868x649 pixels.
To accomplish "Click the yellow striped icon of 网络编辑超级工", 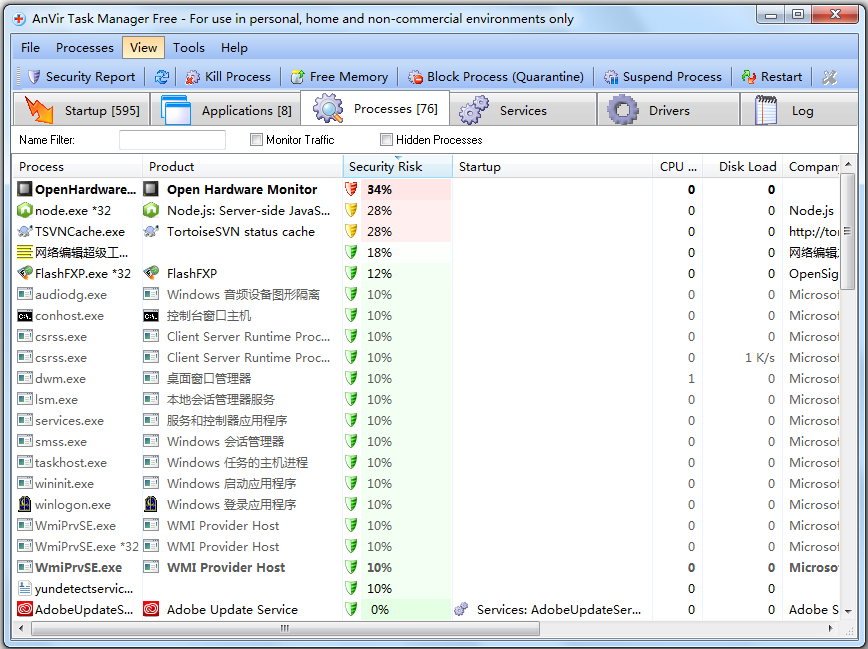I will point(25,253).
